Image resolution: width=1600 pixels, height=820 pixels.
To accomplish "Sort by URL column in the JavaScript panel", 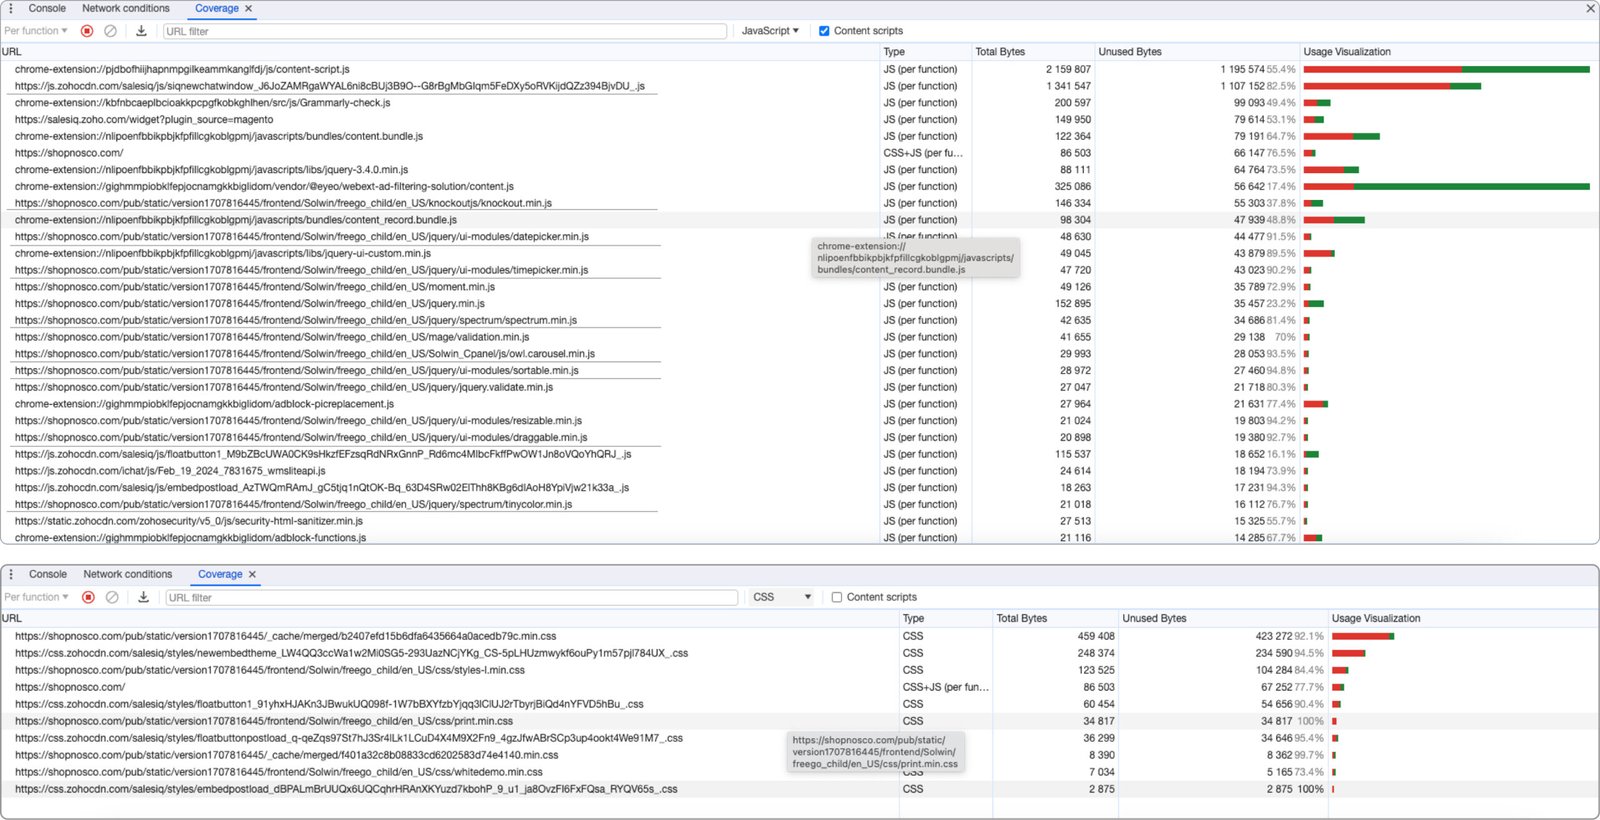I will tap(438, 52).
